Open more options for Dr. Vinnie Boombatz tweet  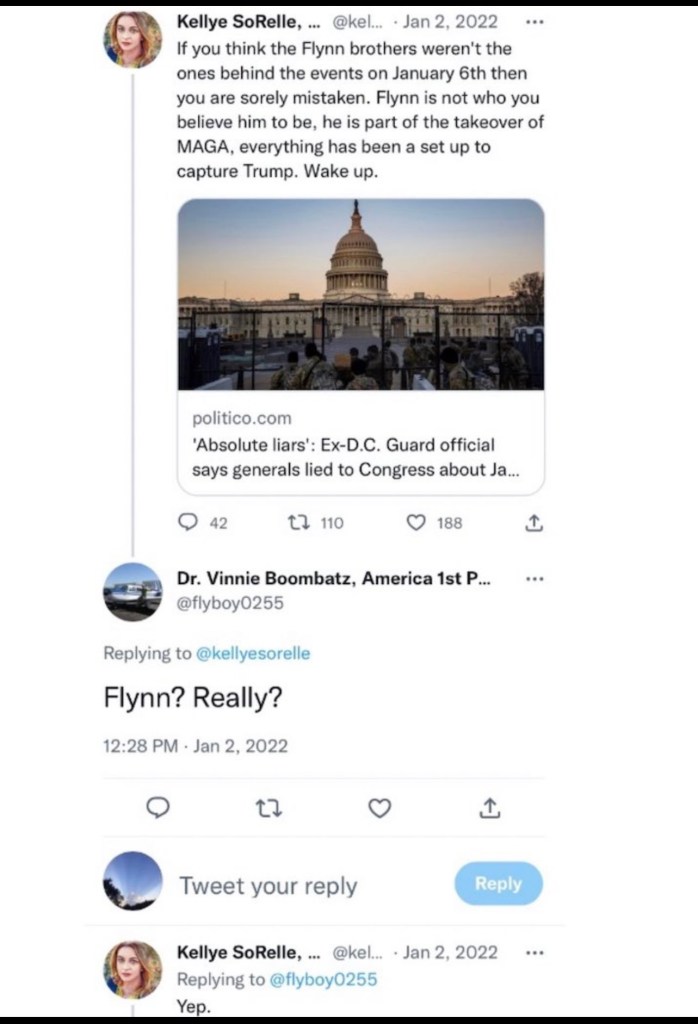coord(535,578)
